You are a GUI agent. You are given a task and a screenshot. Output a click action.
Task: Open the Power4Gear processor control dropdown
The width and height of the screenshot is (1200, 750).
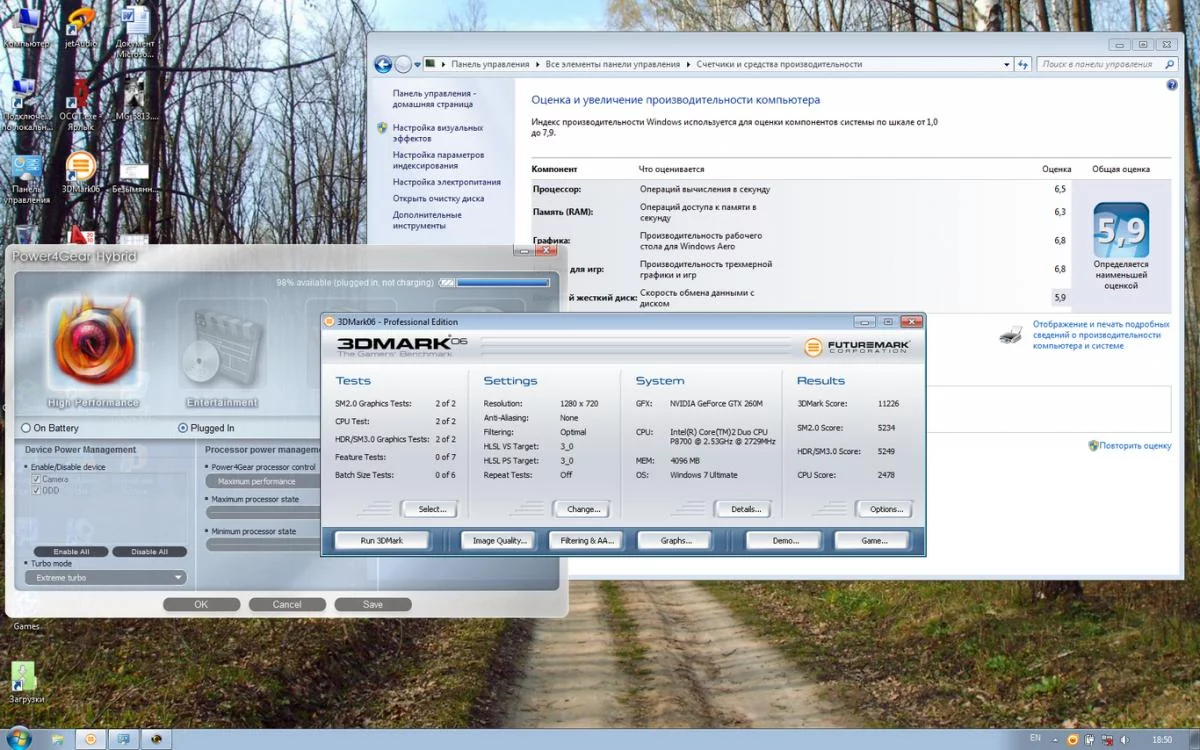(262, 481)
